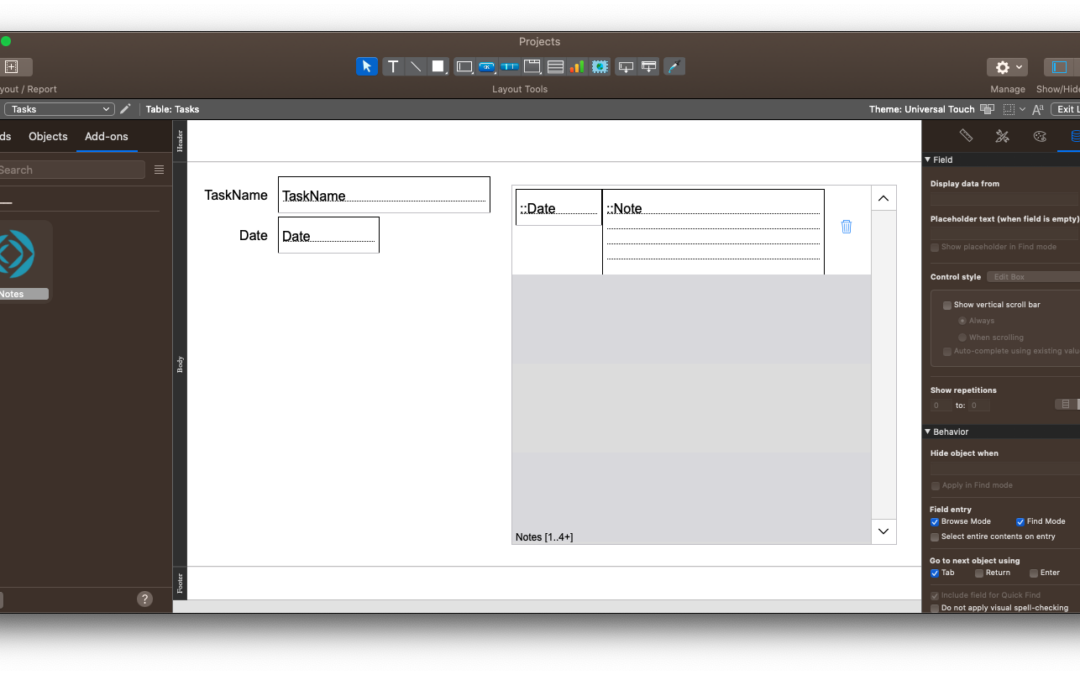Select the Notes add-on icon
This screenshot has width=1080, height=675.
[18, 254]
